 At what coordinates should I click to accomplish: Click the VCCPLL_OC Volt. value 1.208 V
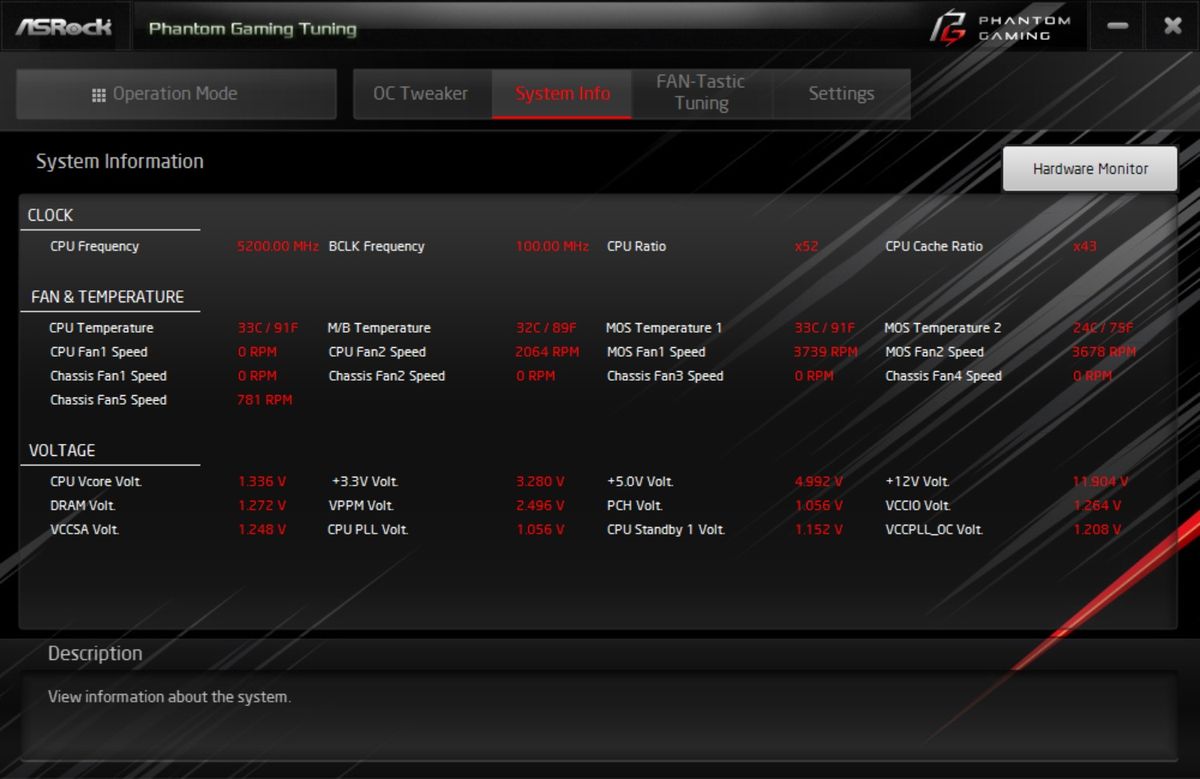1097,530
